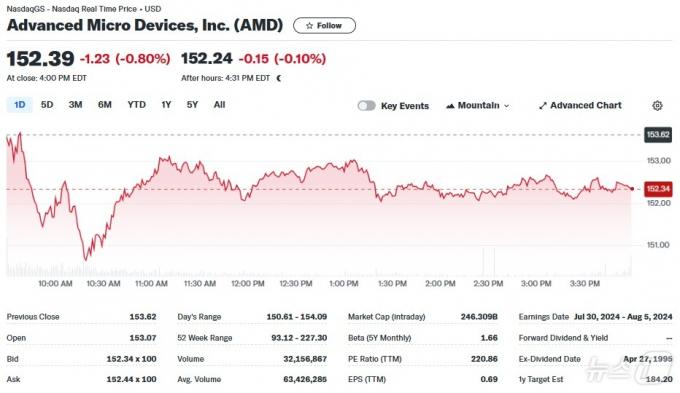Click the At close: 4:00 PM EDT text

(46, 79)
